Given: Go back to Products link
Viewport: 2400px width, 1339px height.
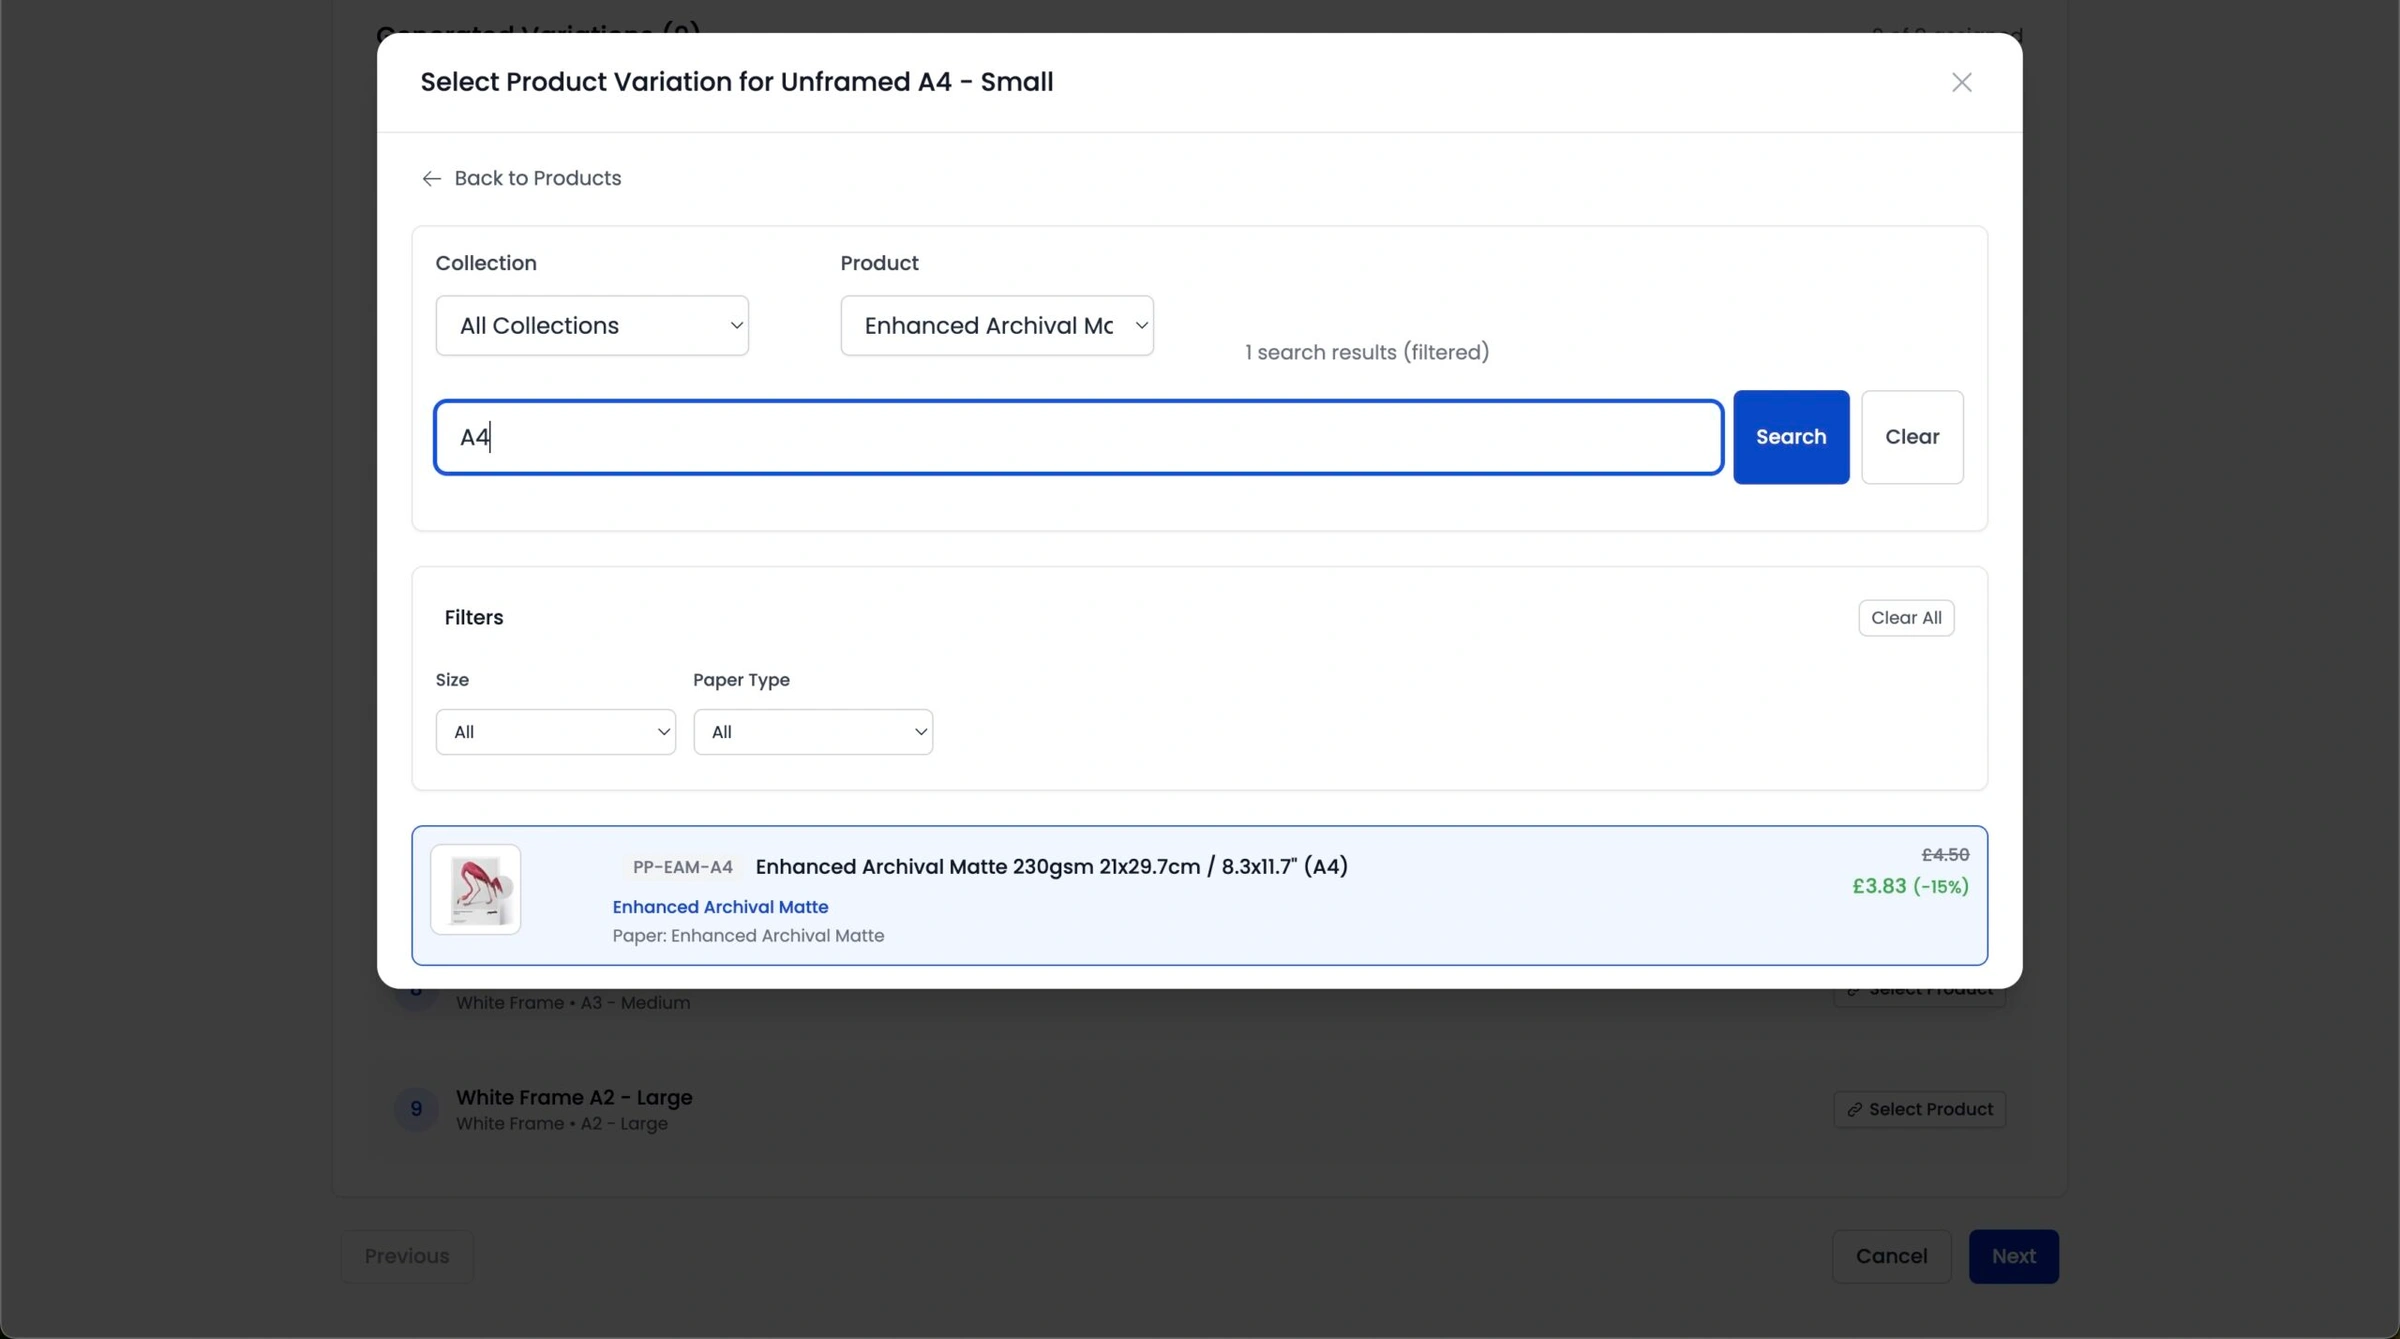Looking at the screenshot, I should click(537, 178).
